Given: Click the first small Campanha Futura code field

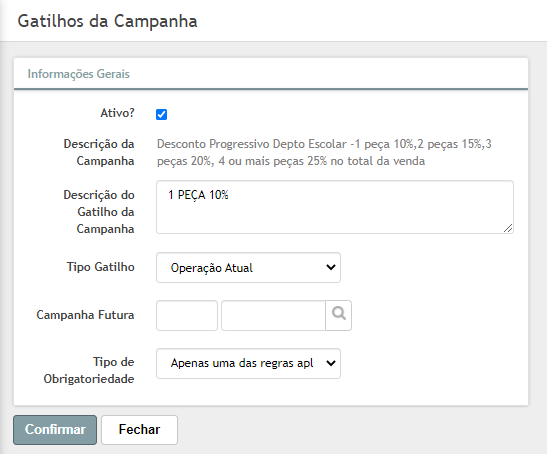Looking at the screenshot, I should [187, 315].
